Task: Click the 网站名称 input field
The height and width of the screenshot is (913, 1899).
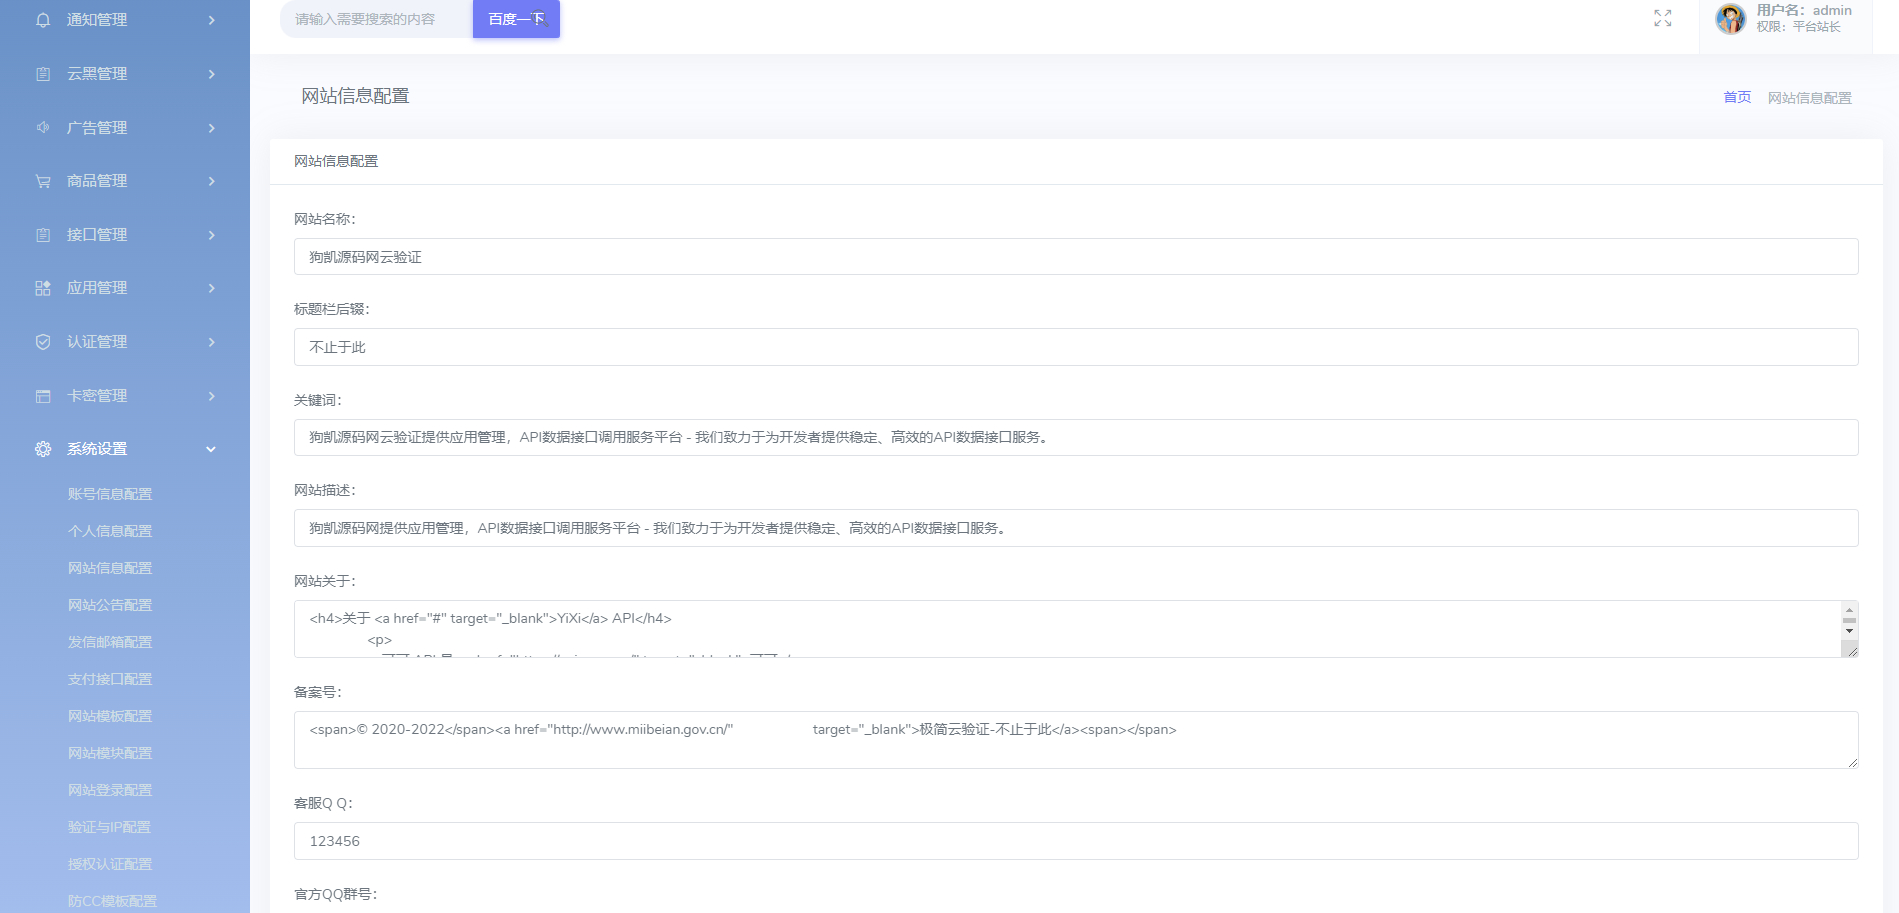Action: pyautogui.click(x=1075, y=257)
